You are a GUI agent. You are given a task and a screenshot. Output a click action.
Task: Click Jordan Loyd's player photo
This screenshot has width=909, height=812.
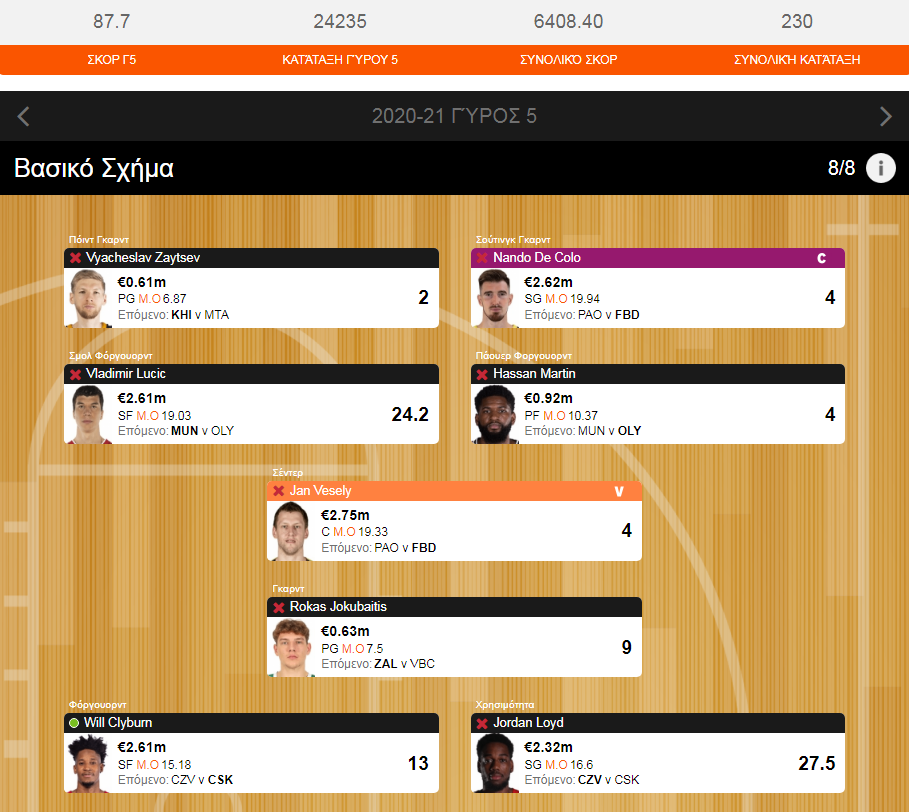click(495, 763)
